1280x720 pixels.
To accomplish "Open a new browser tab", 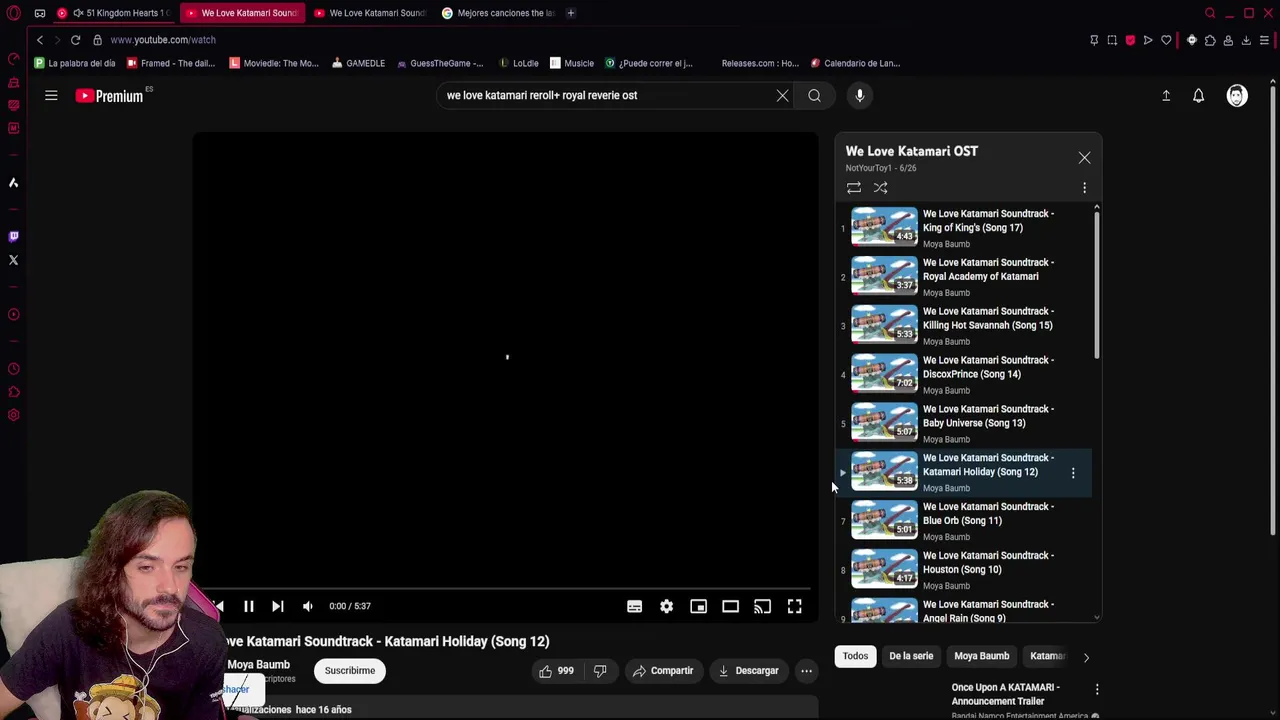I will pos(570,13).
